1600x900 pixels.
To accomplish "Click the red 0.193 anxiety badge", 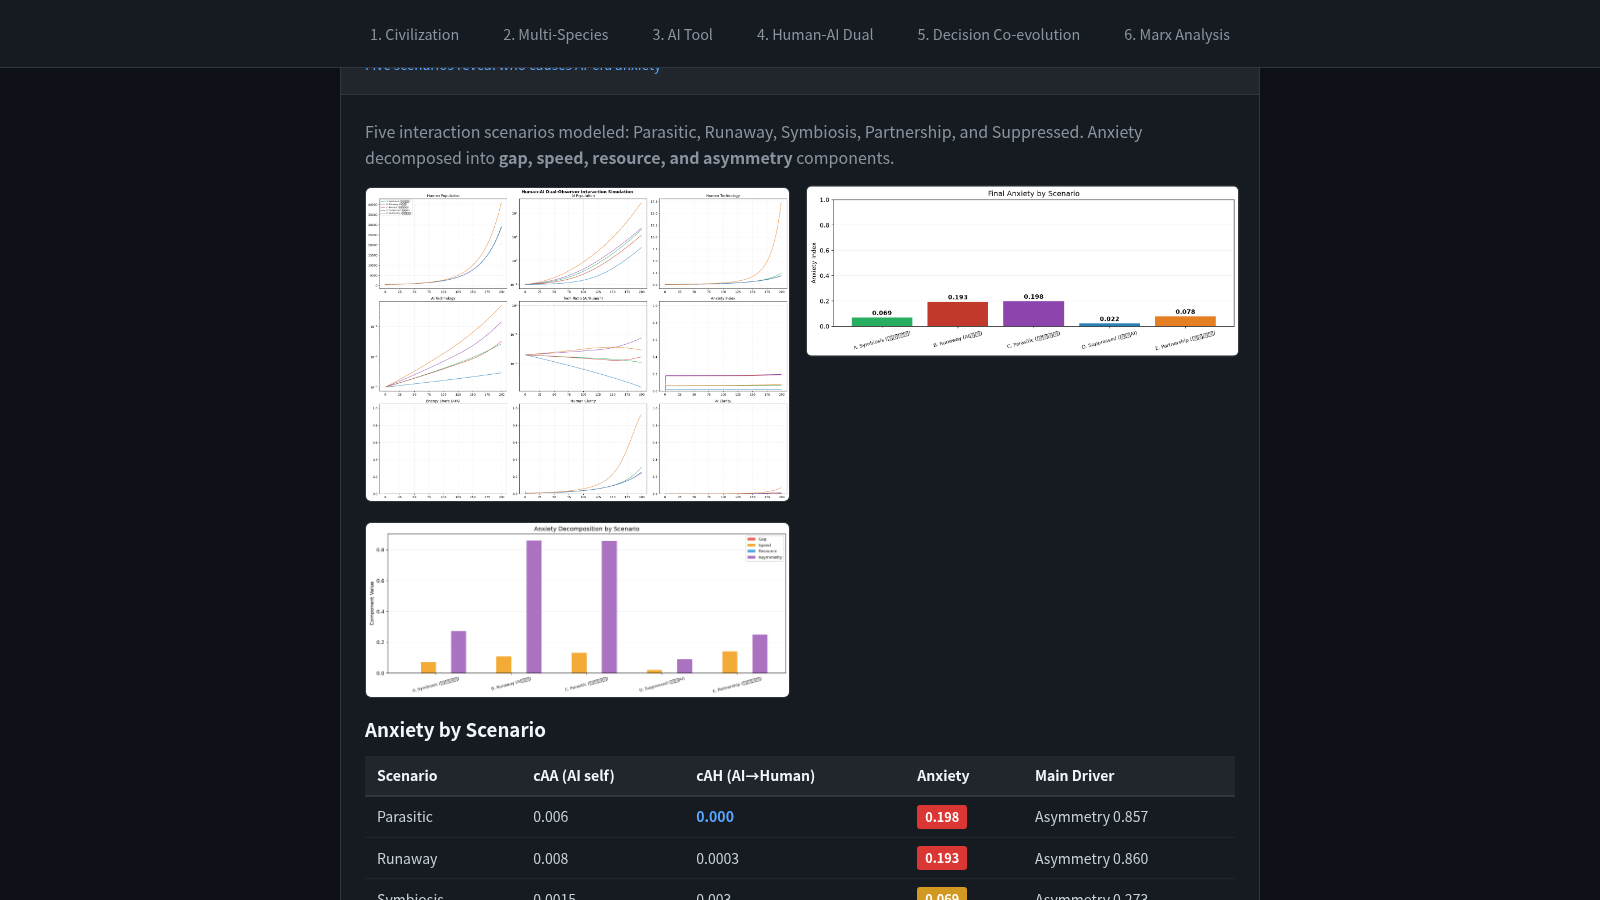I will [x=942, y=858].
